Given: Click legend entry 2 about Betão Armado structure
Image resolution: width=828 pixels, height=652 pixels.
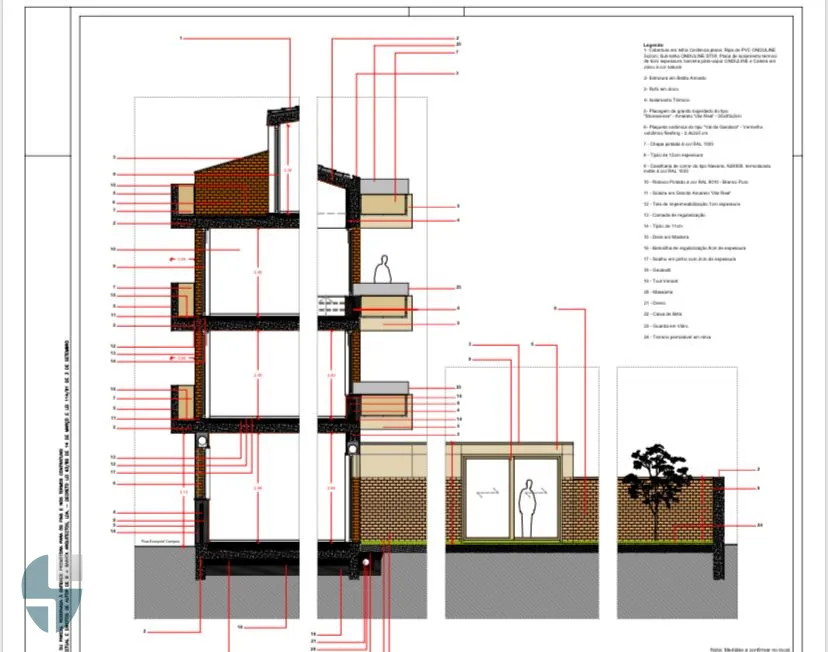Looking at the screenshot, I should pos(674,78).
